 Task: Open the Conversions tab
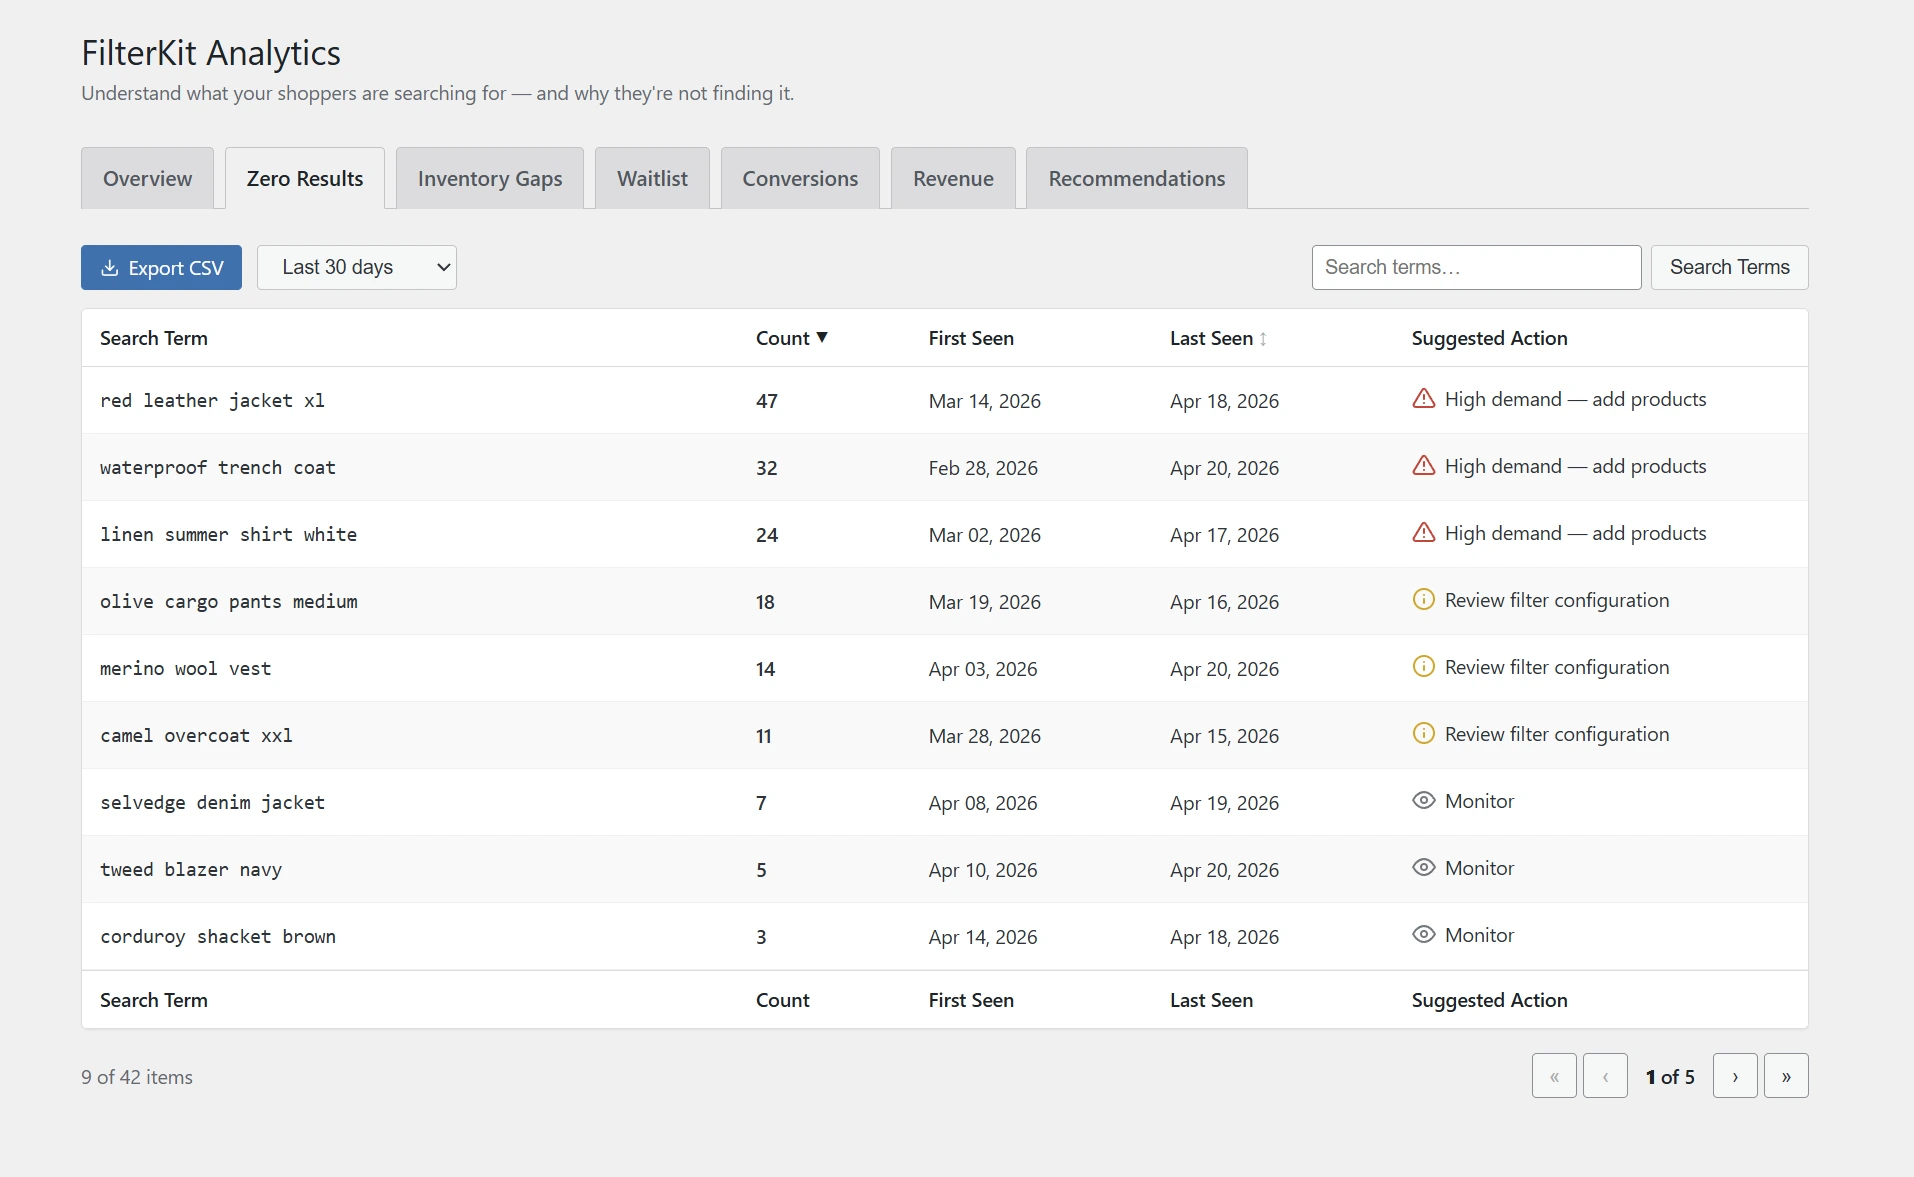tap(800, 178)
